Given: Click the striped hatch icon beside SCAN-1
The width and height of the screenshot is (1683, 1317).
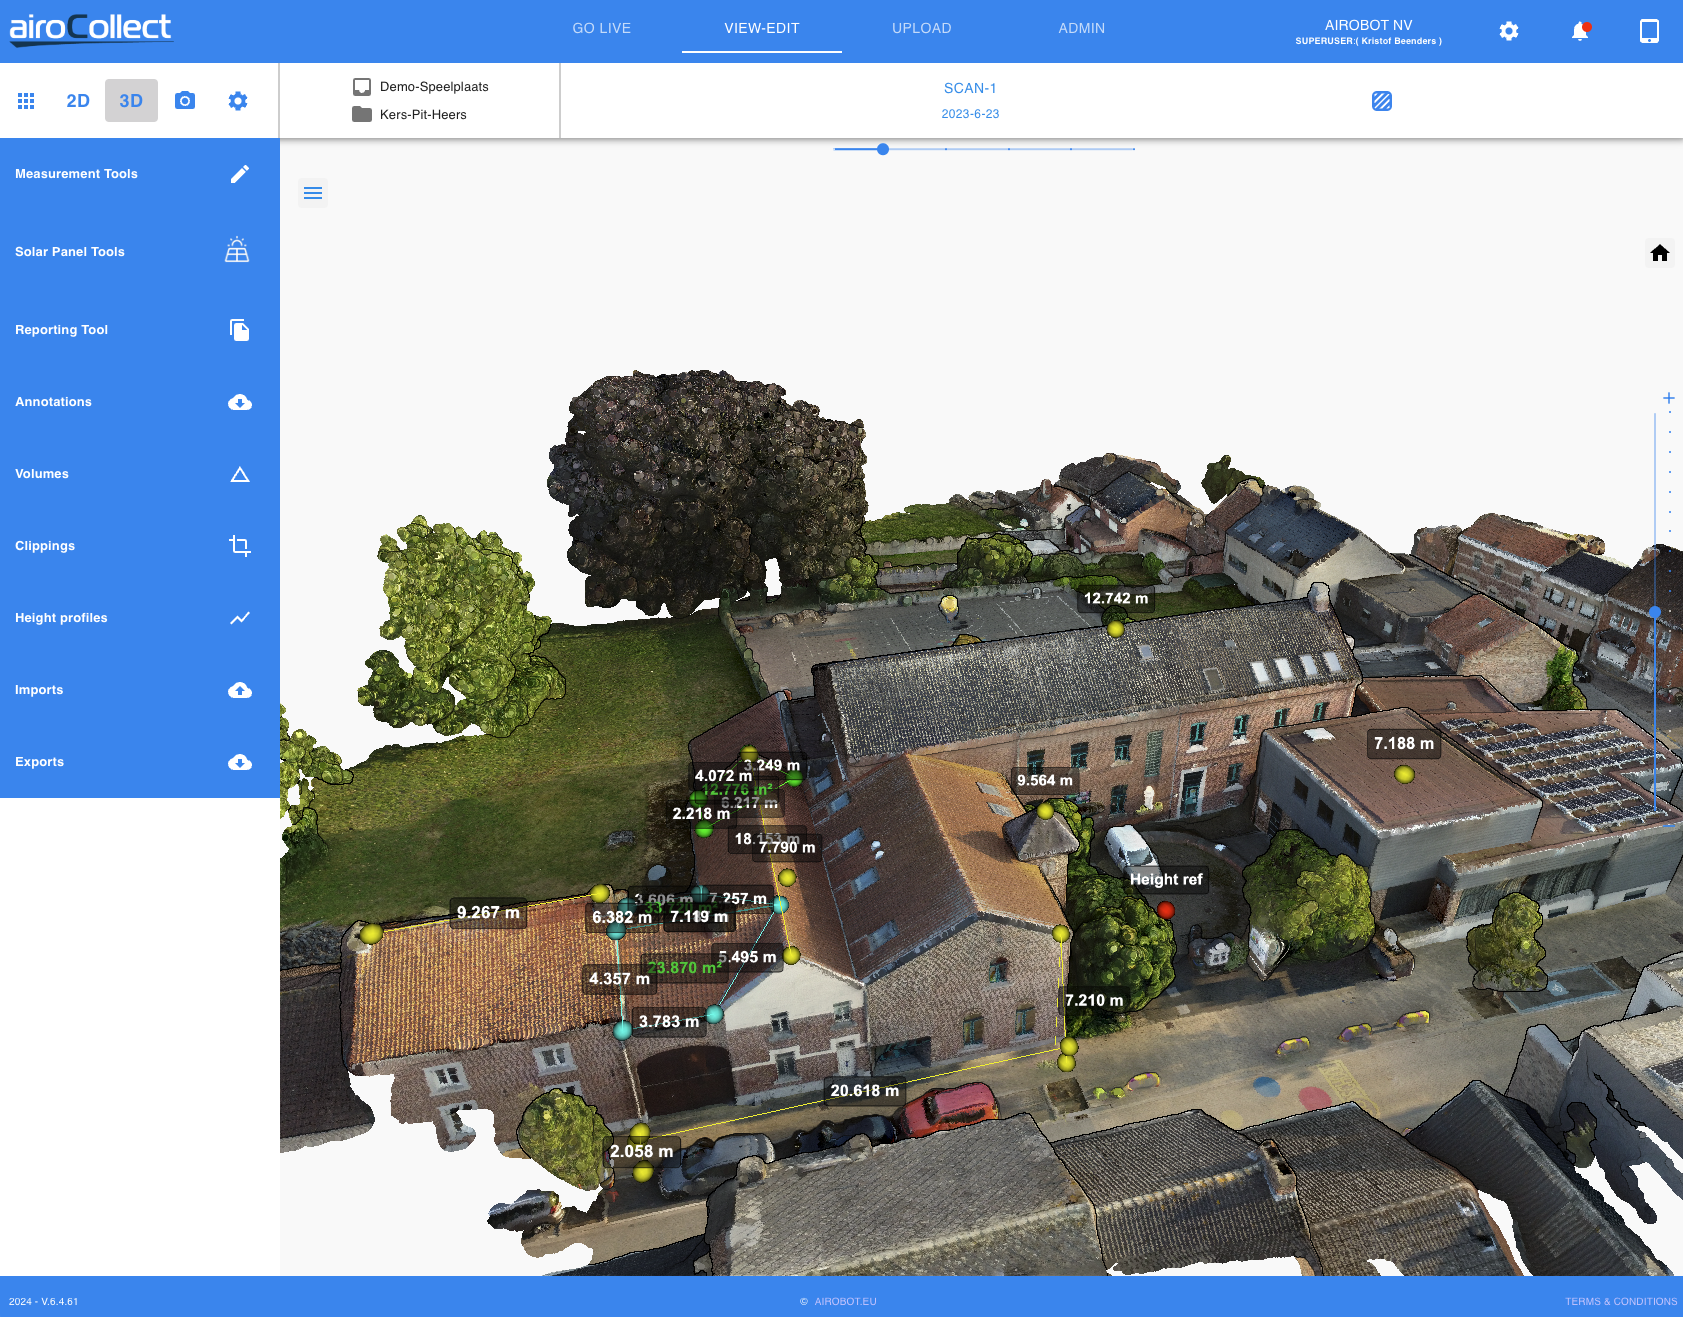Looking at the screenshot, I should 1382,101.
